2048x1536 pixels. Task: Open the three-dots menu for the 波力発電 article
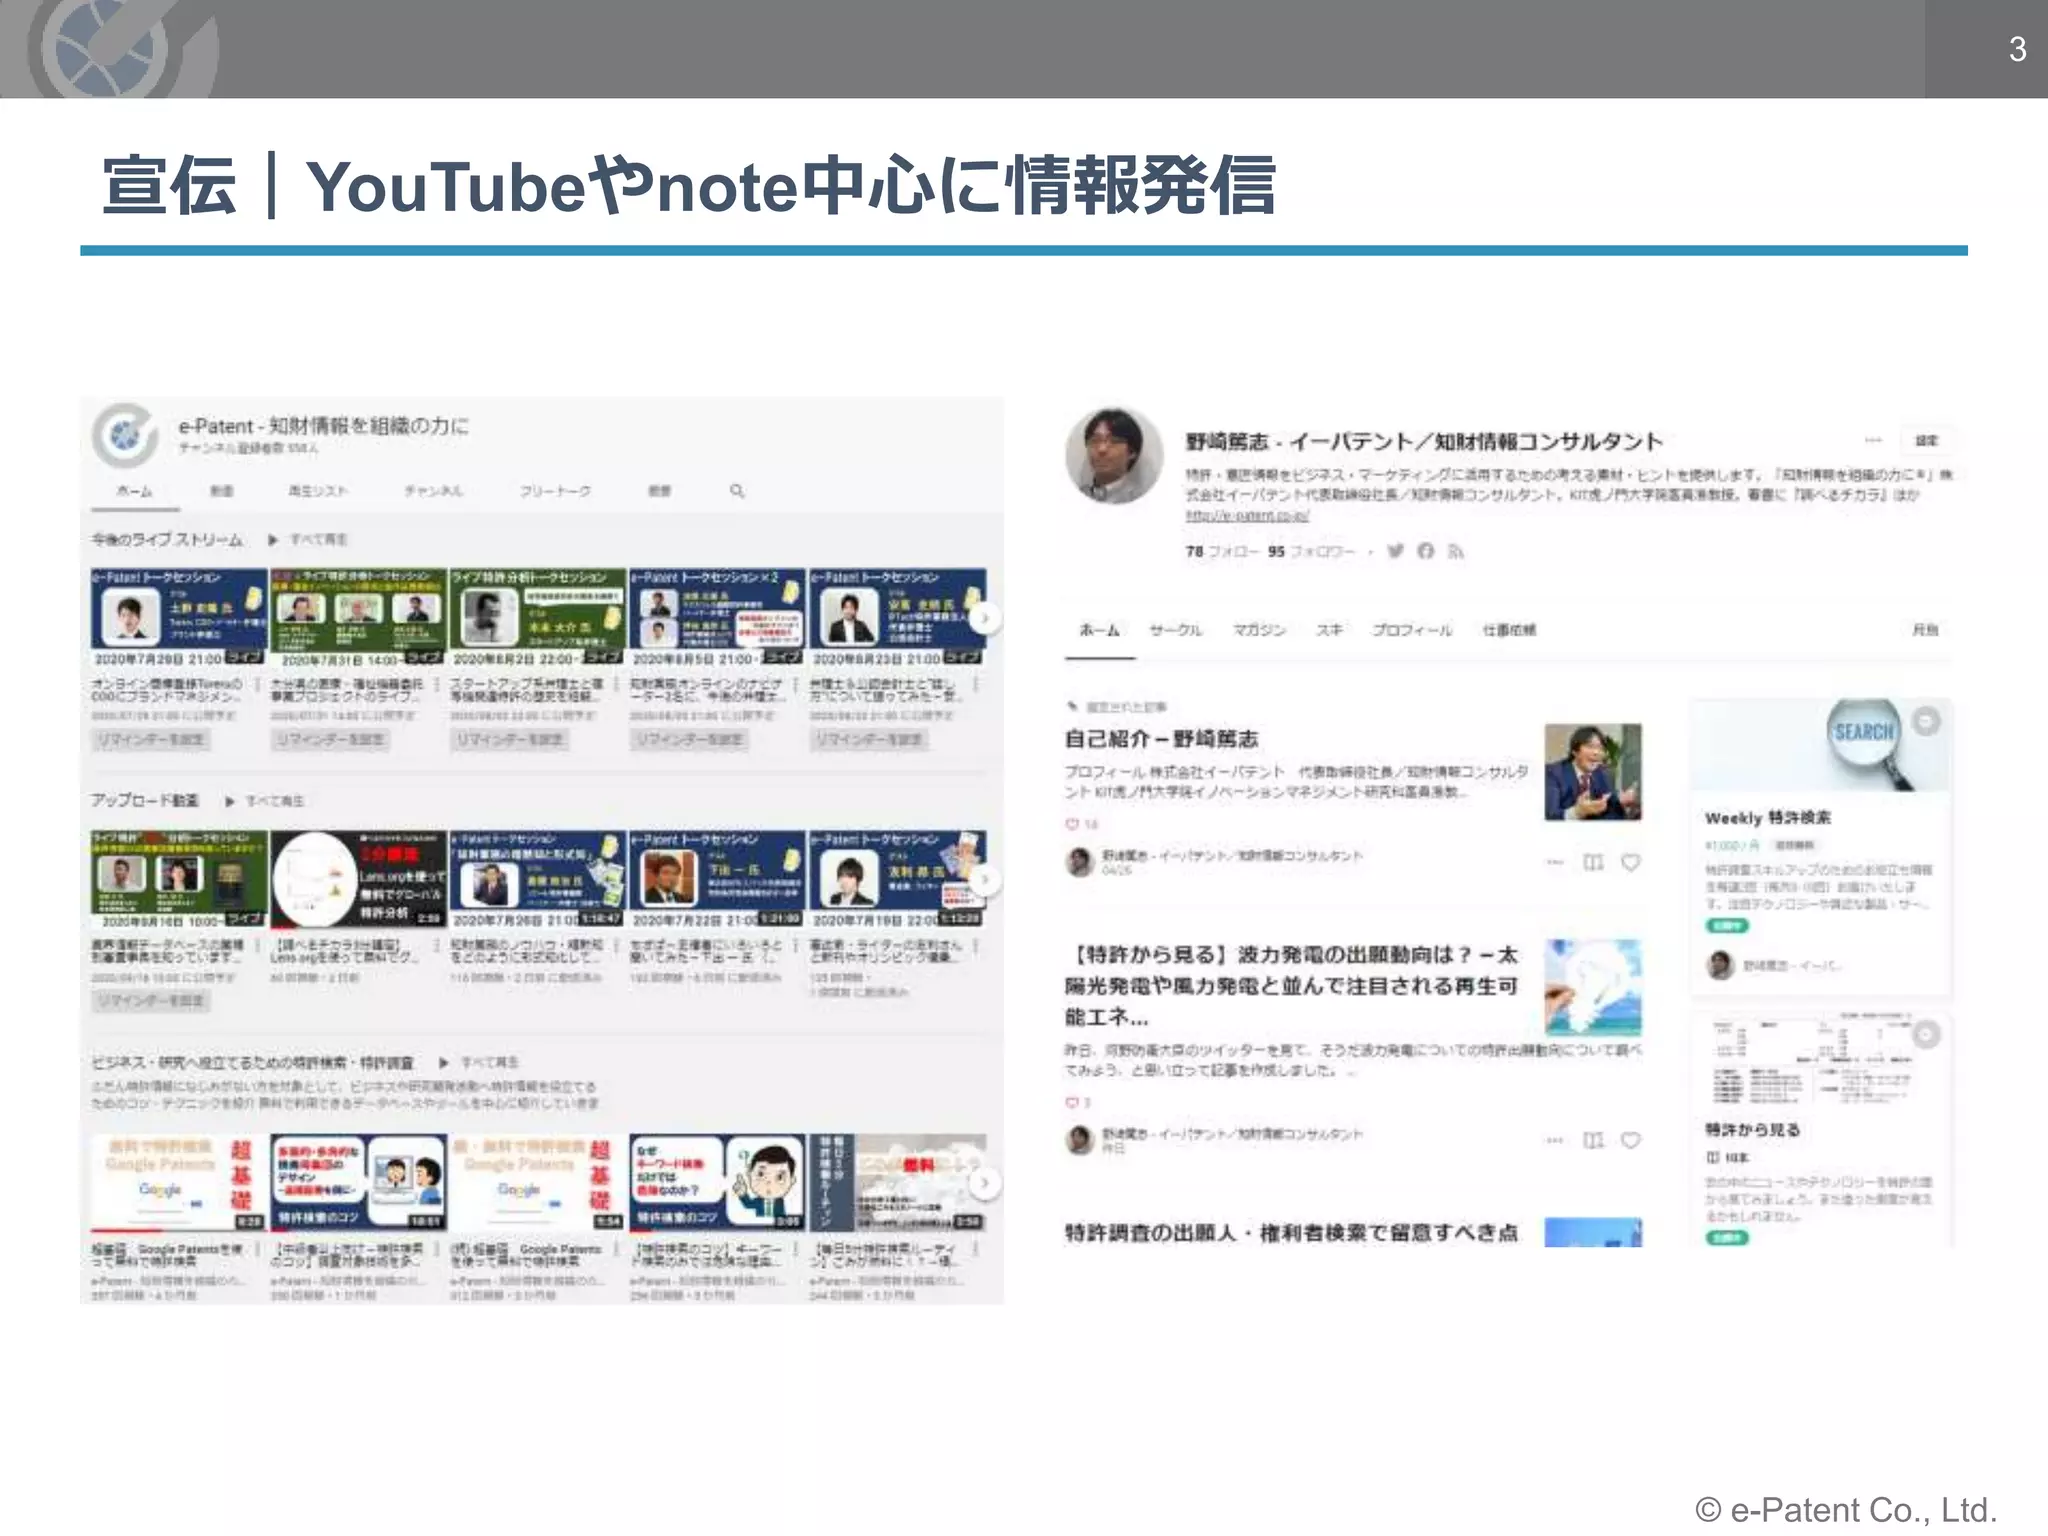click(x=1555, y=1140)
